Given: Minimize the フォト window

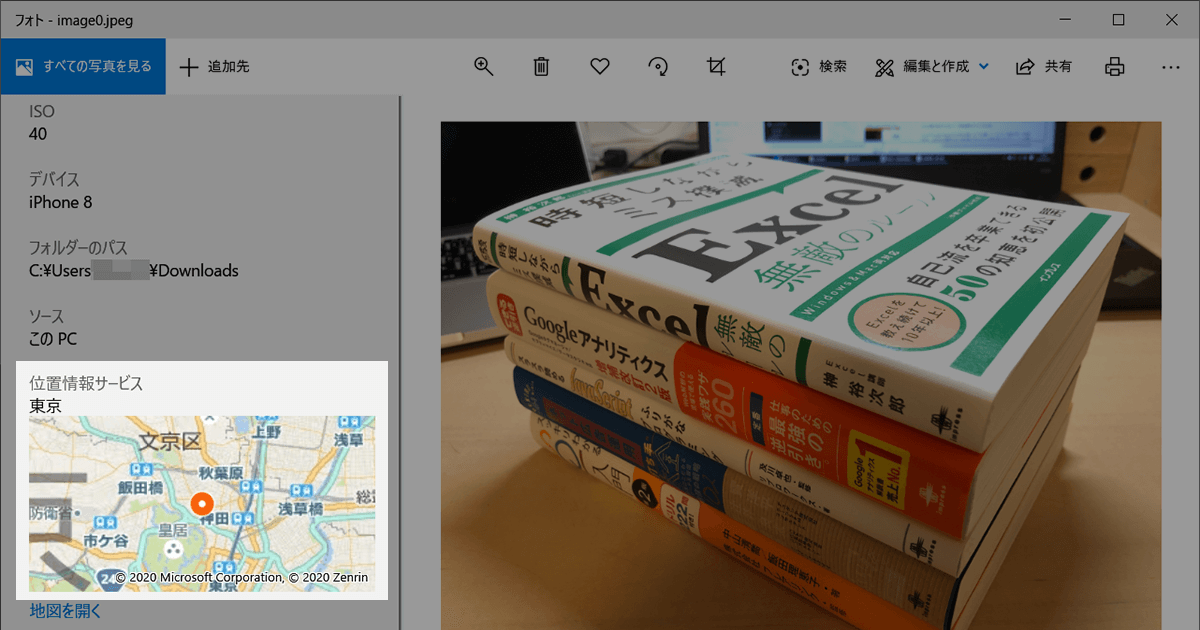Looking at the screenshot, I should [x=1063, y=19].
